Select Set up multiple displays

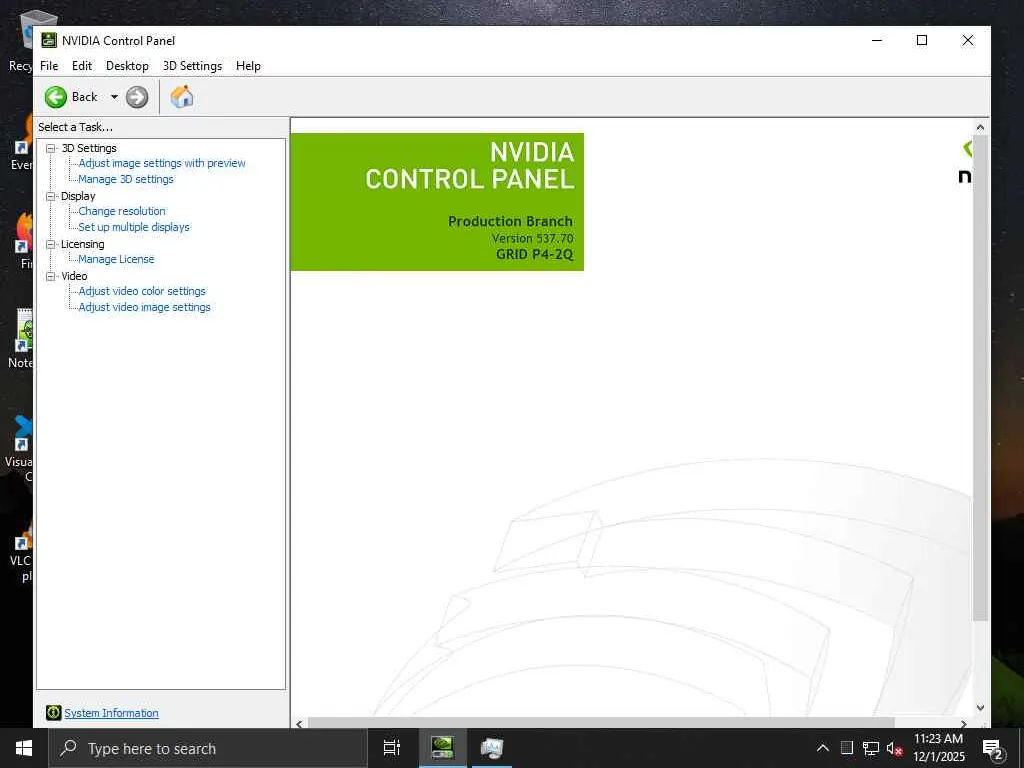[134, 227]
